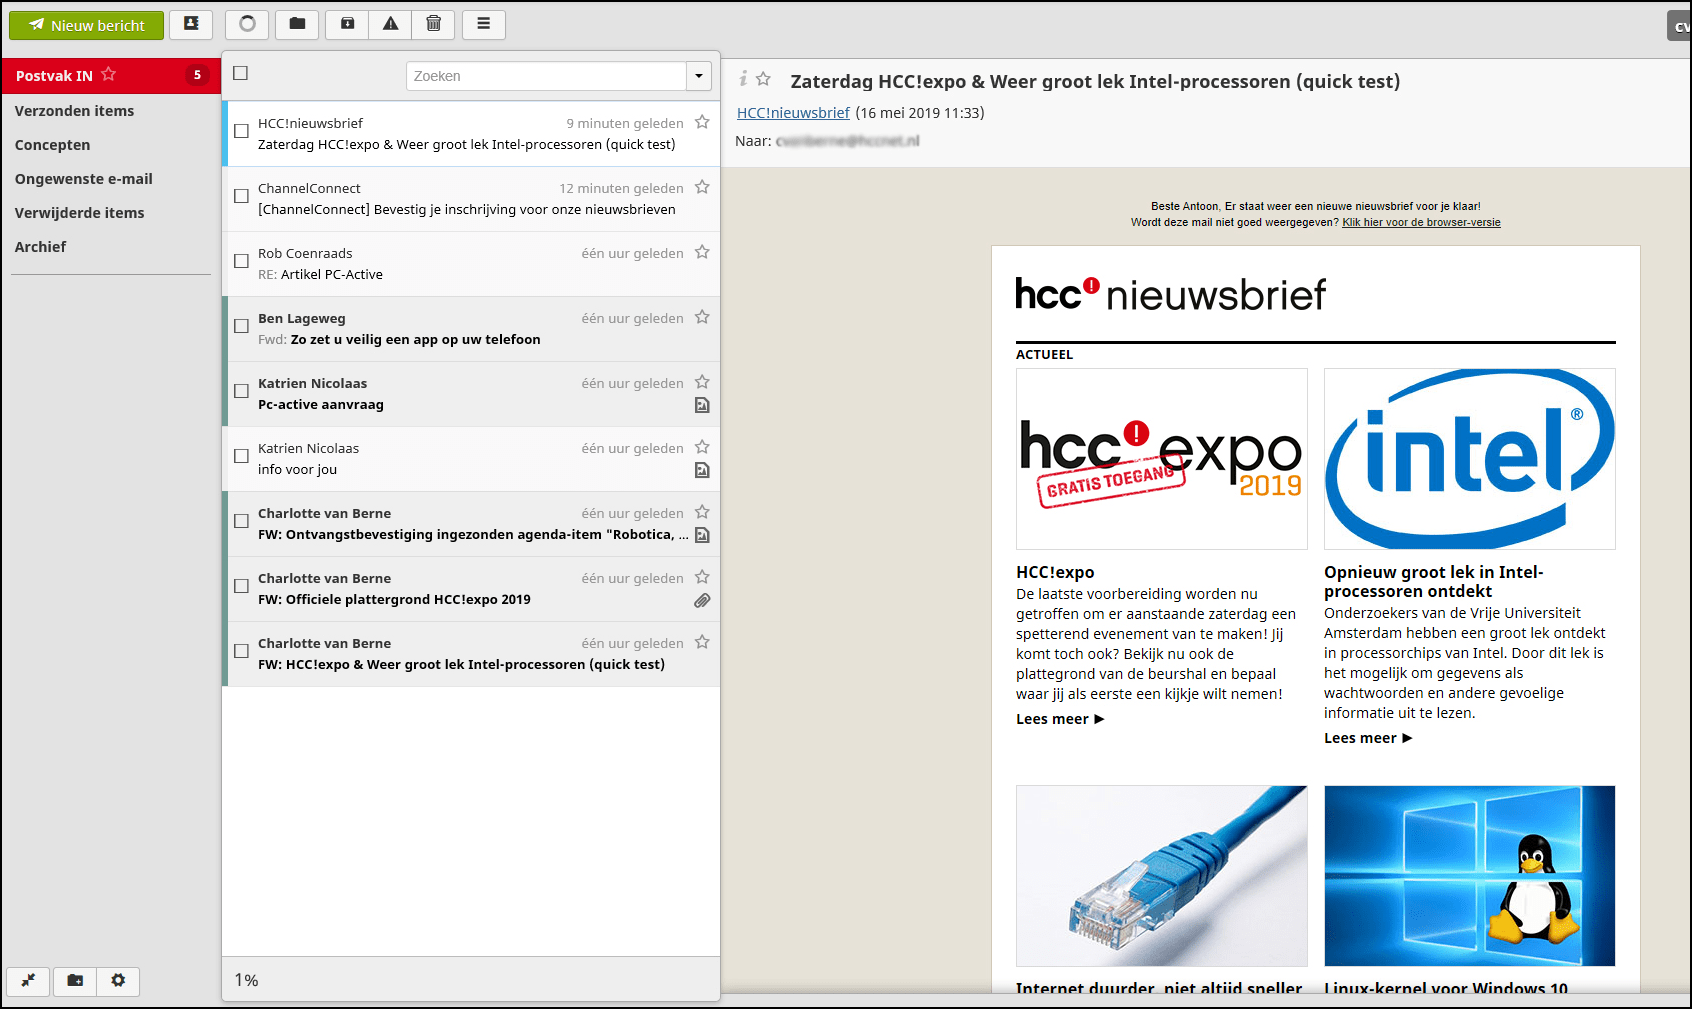
Task: Star the info voor jou message
Action: [702, 447]
